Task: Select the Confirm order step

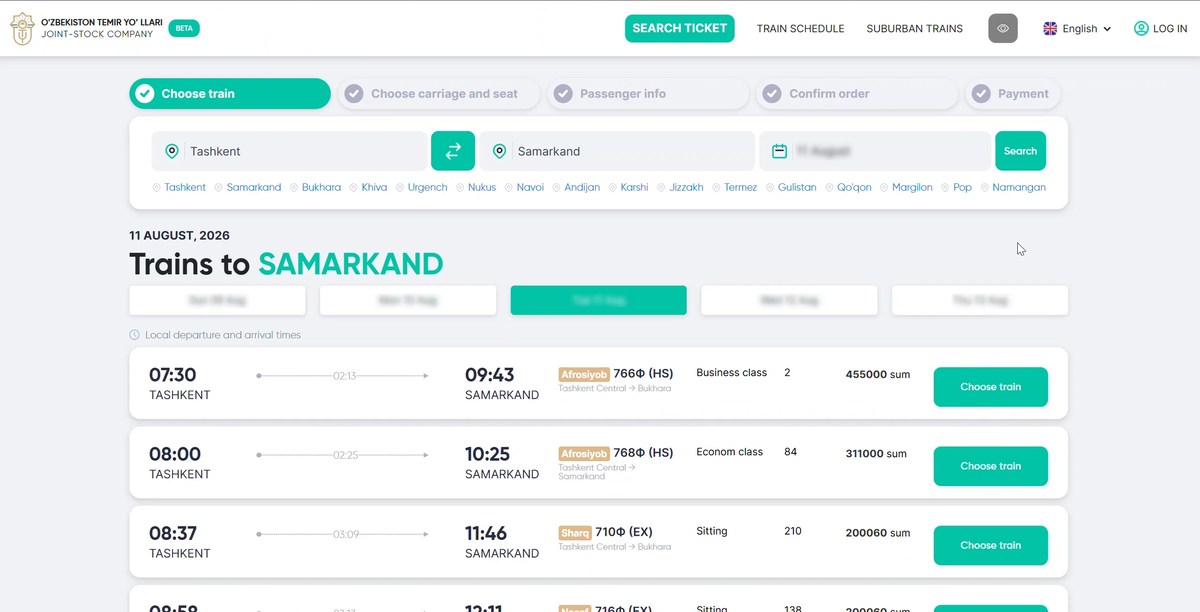Action: pyautogui.click(x=857, y=94)
